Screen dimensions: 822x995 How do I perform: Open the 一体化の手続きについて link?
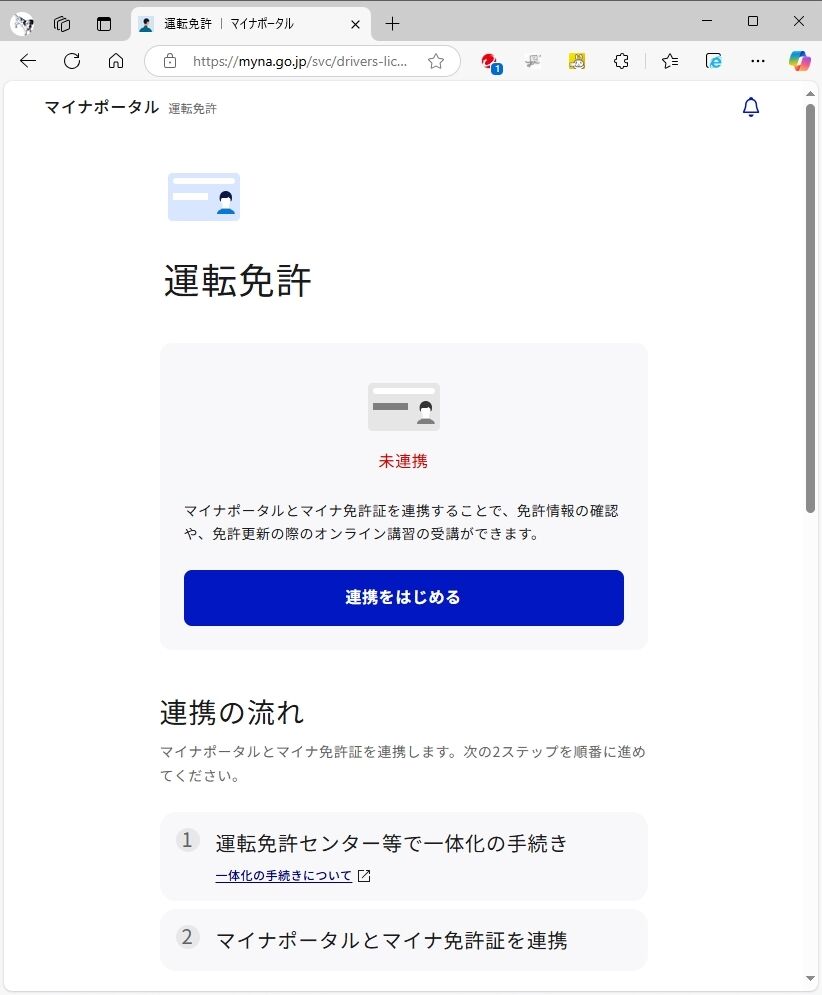click(x=283, y=876)
